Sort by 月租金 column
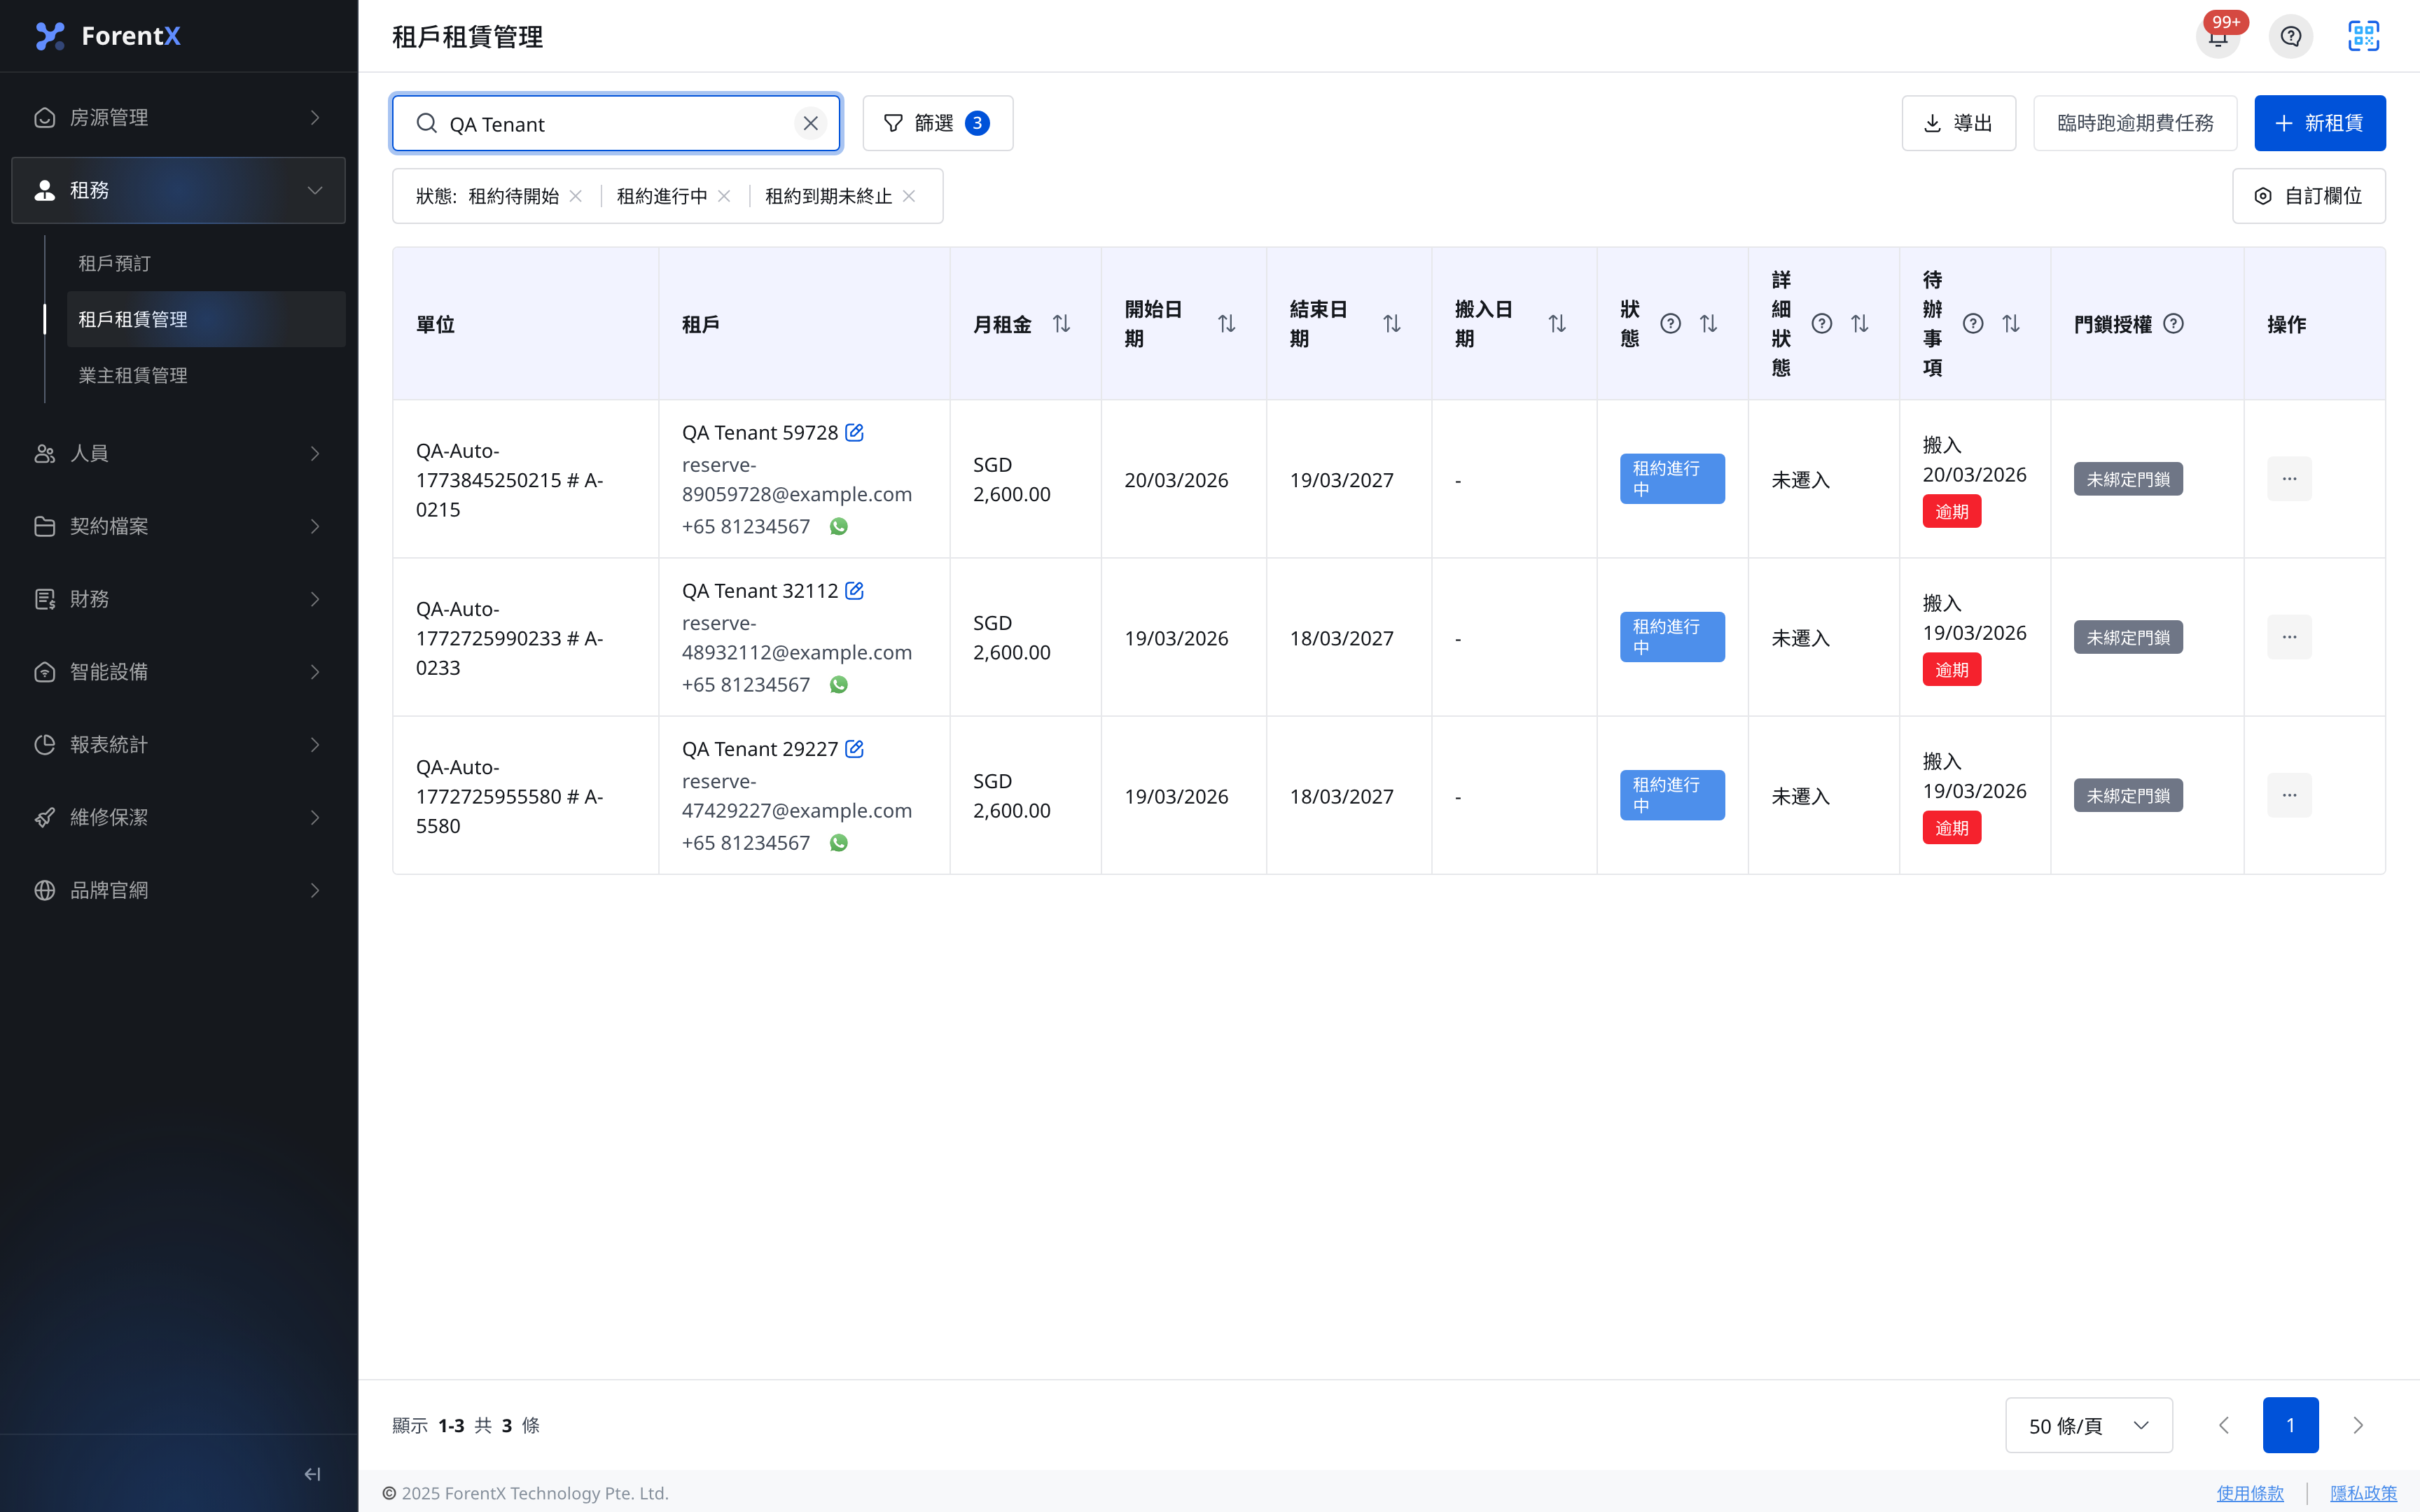Image resolution: width=2420 pixels, height=1512 pixels. tap(1062, 323)
